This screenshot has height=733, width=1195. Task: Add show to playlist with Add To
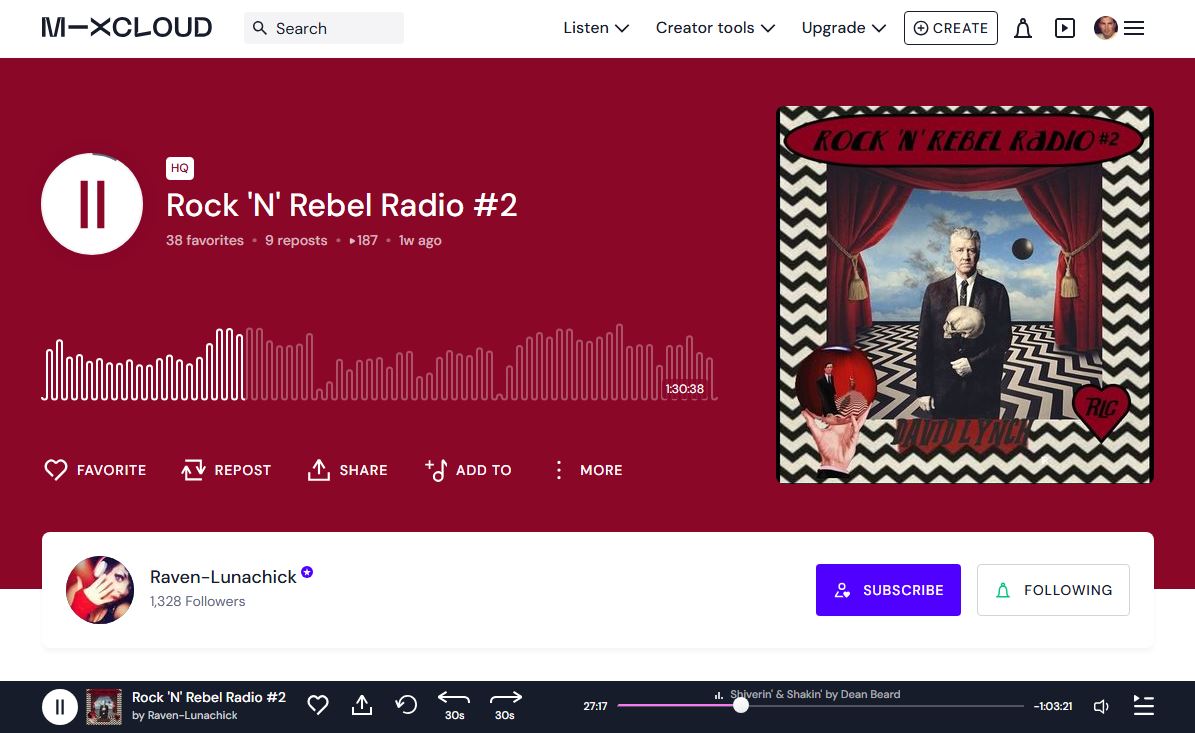[468, 470]
